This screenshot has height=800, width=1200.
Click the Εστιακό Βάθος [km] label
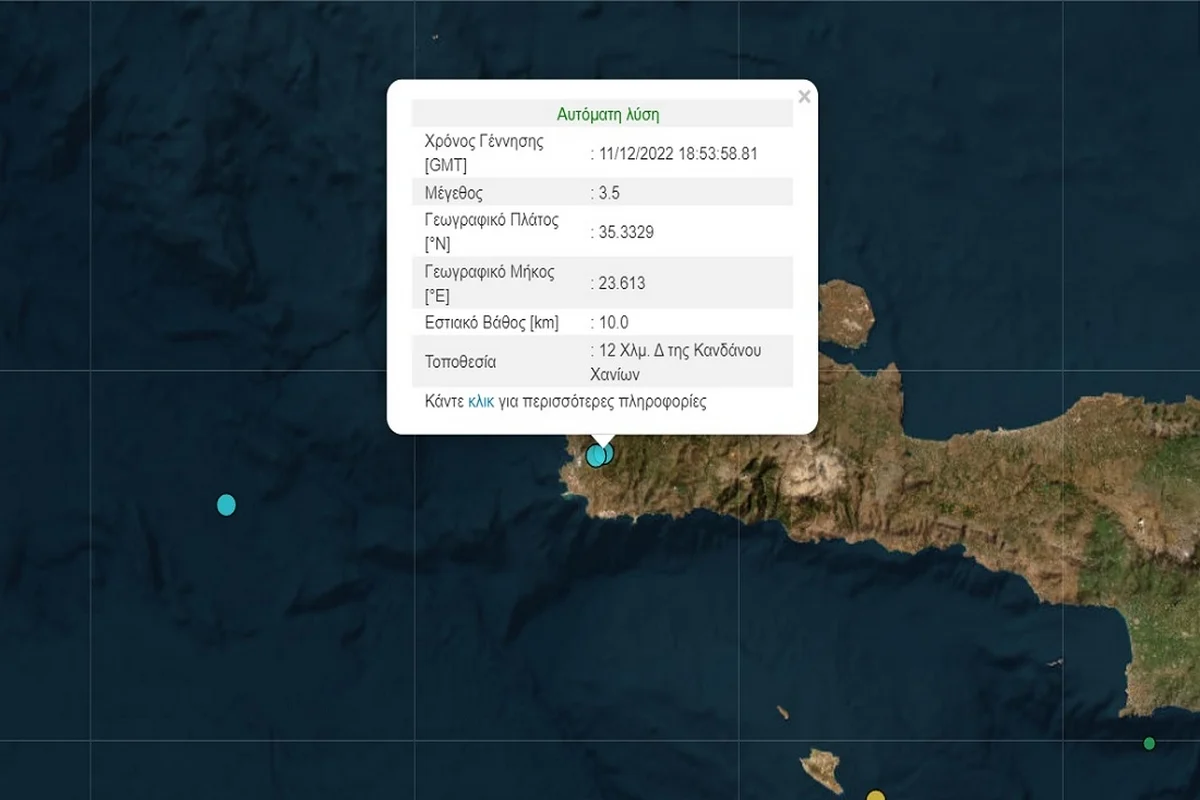click(491, 322)
